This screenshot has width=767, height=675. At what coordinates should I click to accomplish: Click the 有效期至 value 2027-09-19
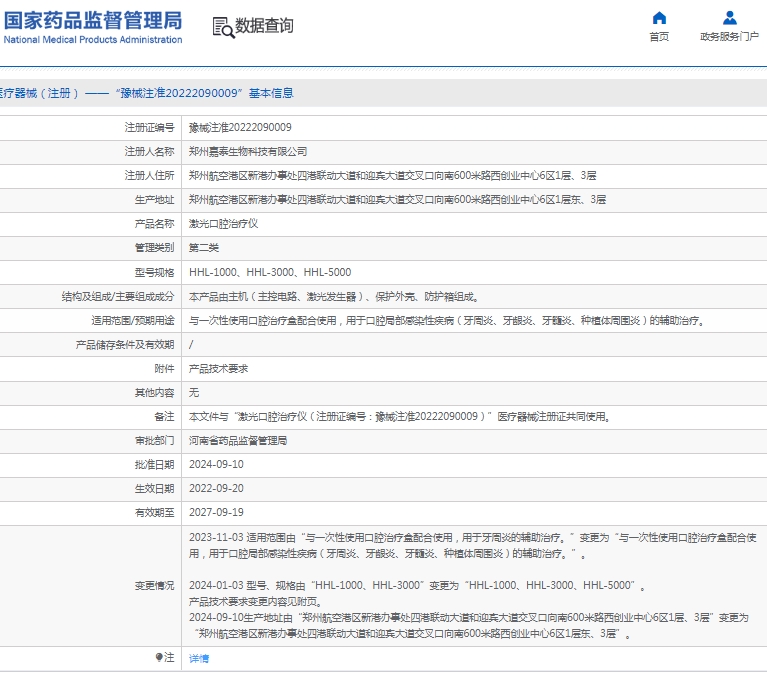coord(216,512)
